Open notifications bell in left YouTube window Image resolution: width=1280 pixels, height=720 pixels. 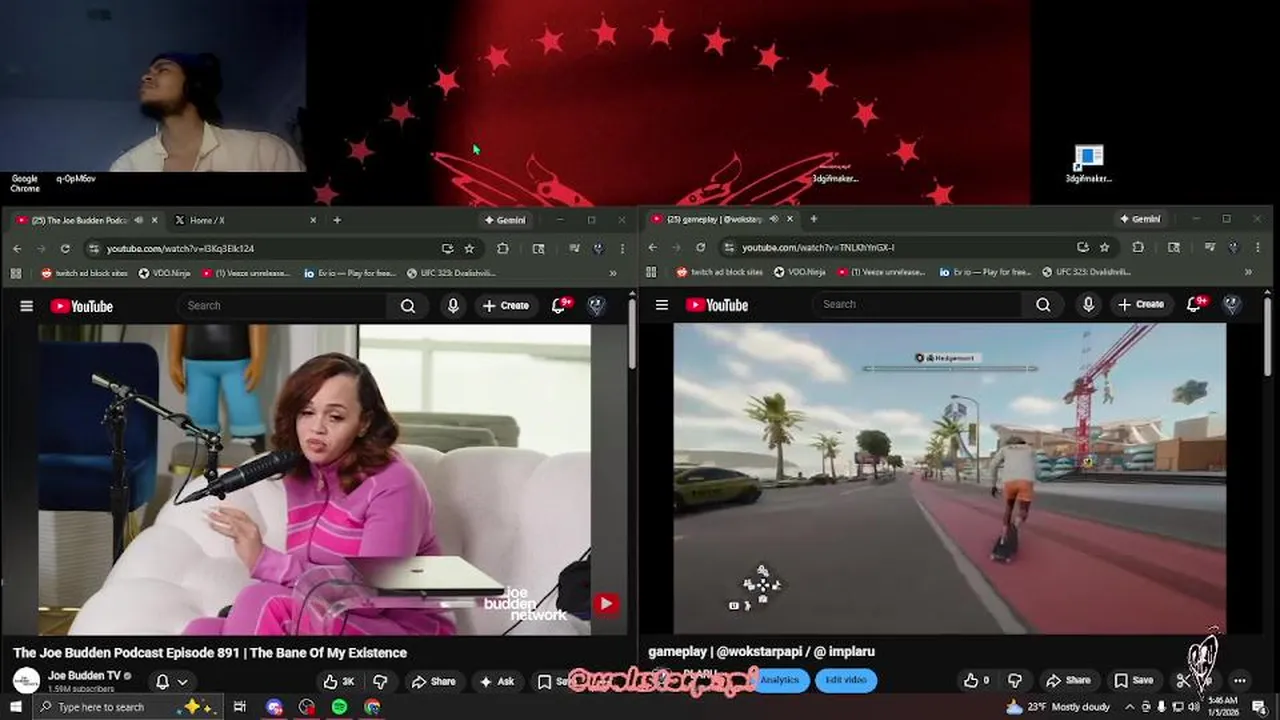(x=559, y=305)
